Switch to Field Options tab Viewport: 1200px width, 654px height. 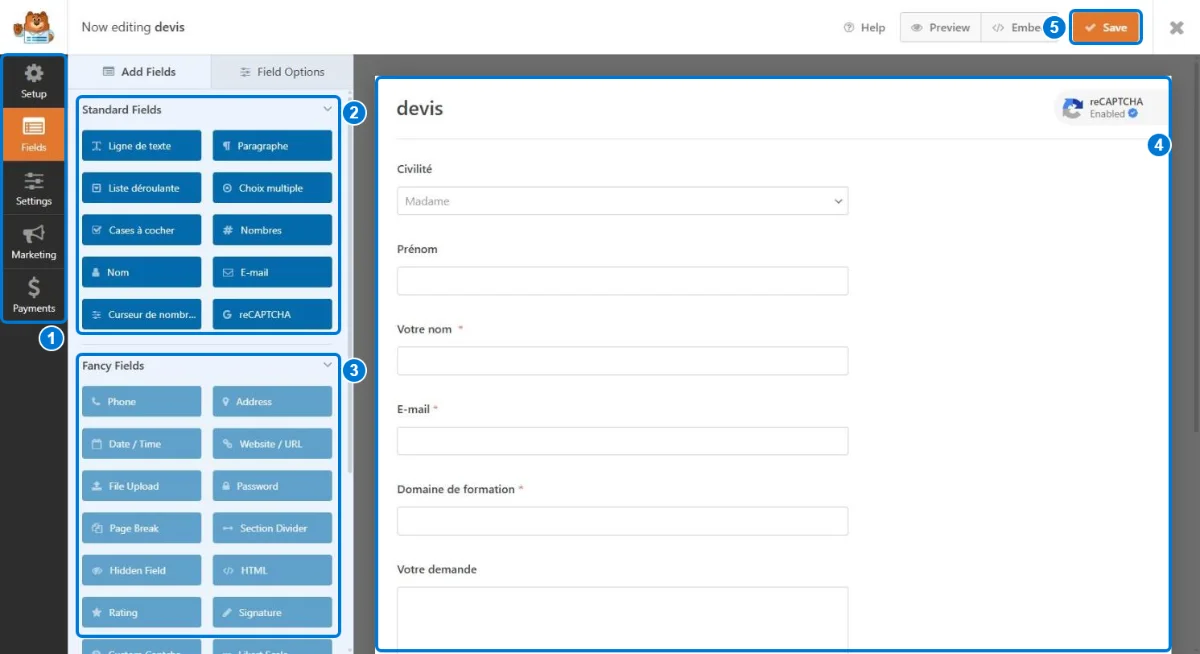pos(282,72)
